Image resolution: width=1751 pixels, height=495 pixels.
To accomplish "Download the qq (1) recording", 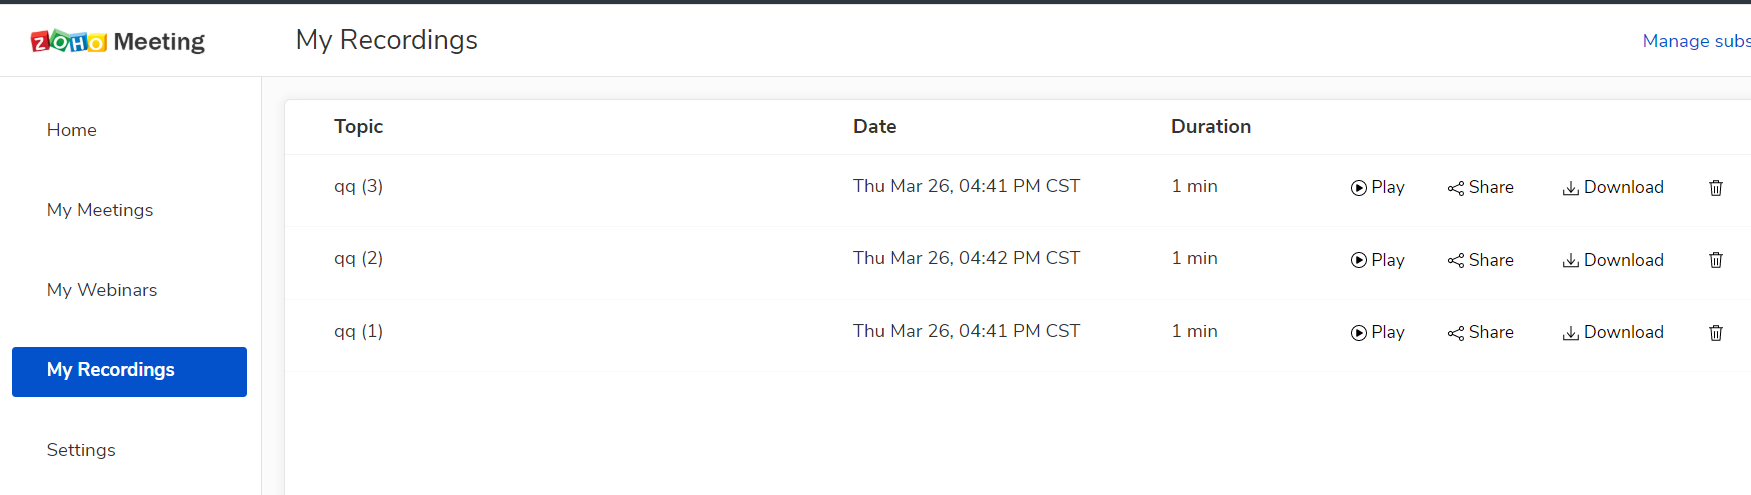I will (1613, 332).
